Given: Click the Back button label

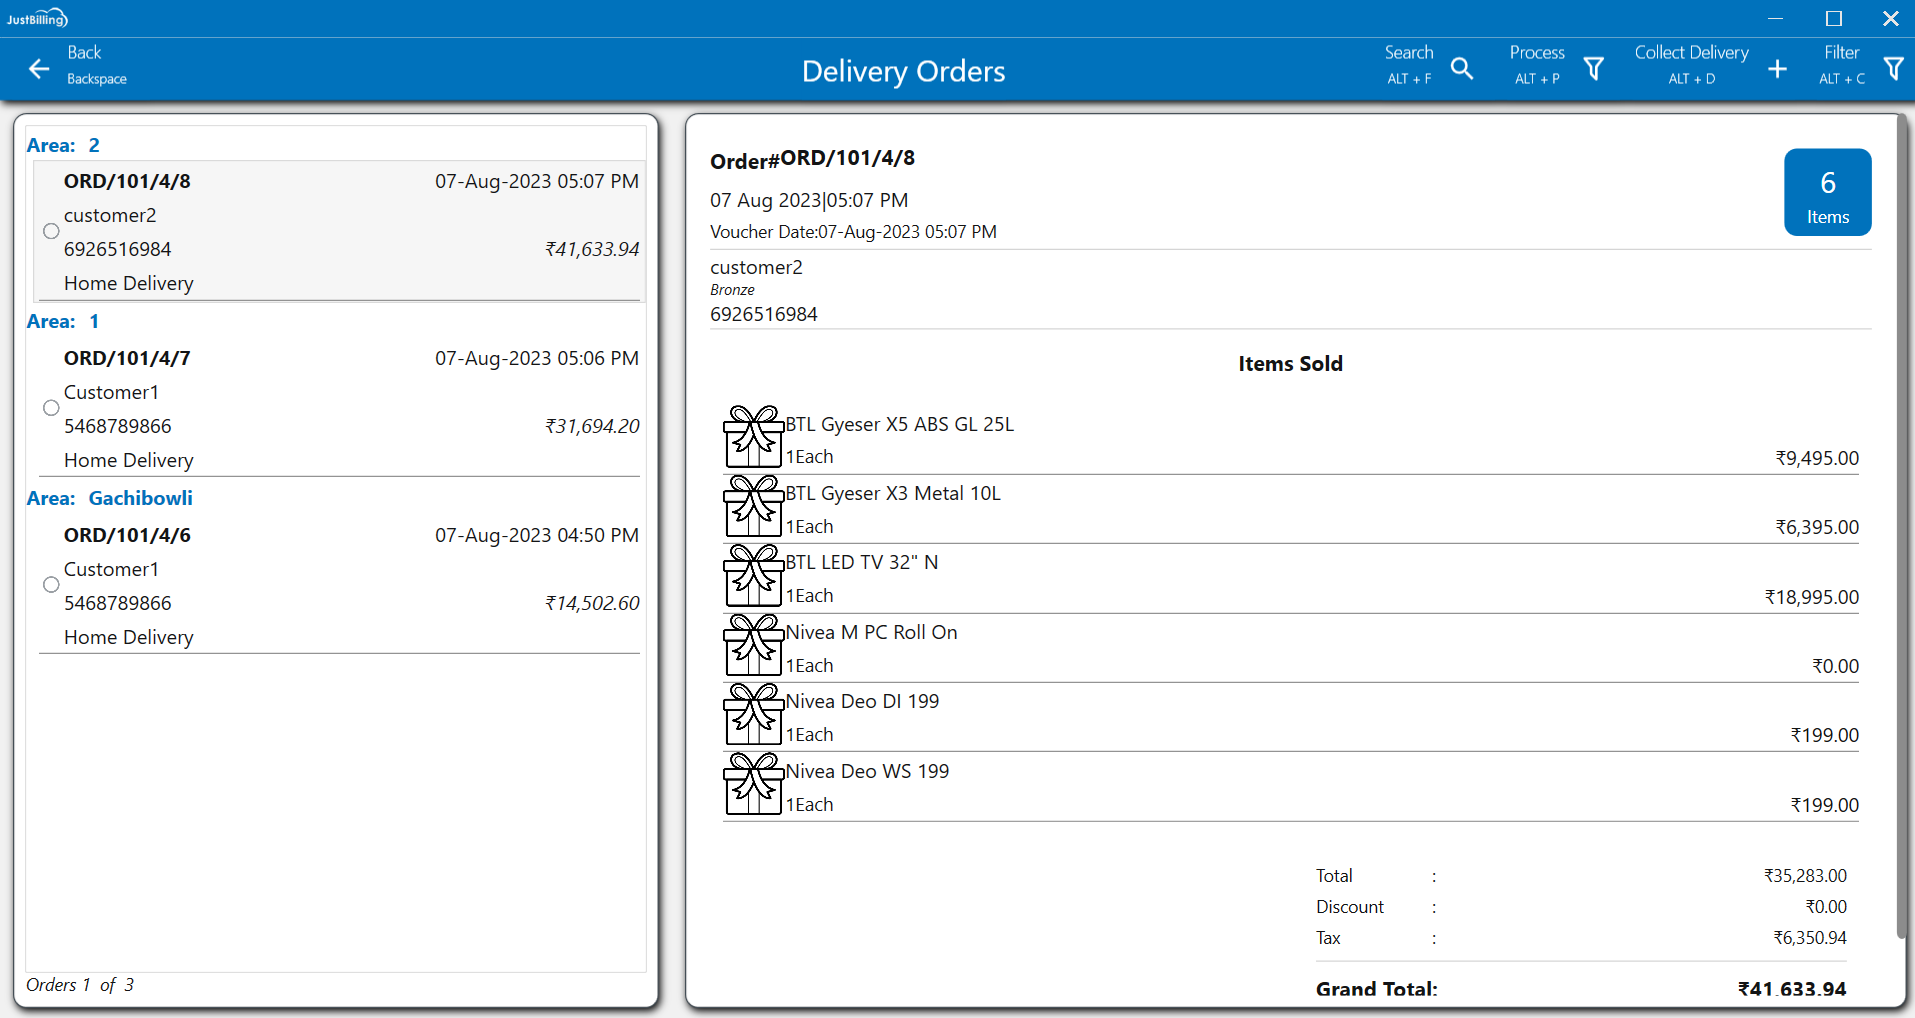Looking at the screenshot, I should click(x=85, y=53).
